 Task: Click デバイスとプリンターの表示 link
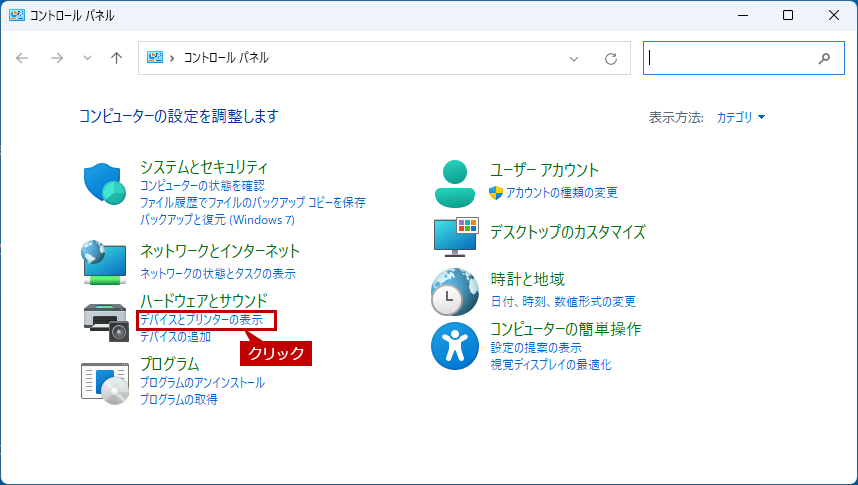pos(201,320)
